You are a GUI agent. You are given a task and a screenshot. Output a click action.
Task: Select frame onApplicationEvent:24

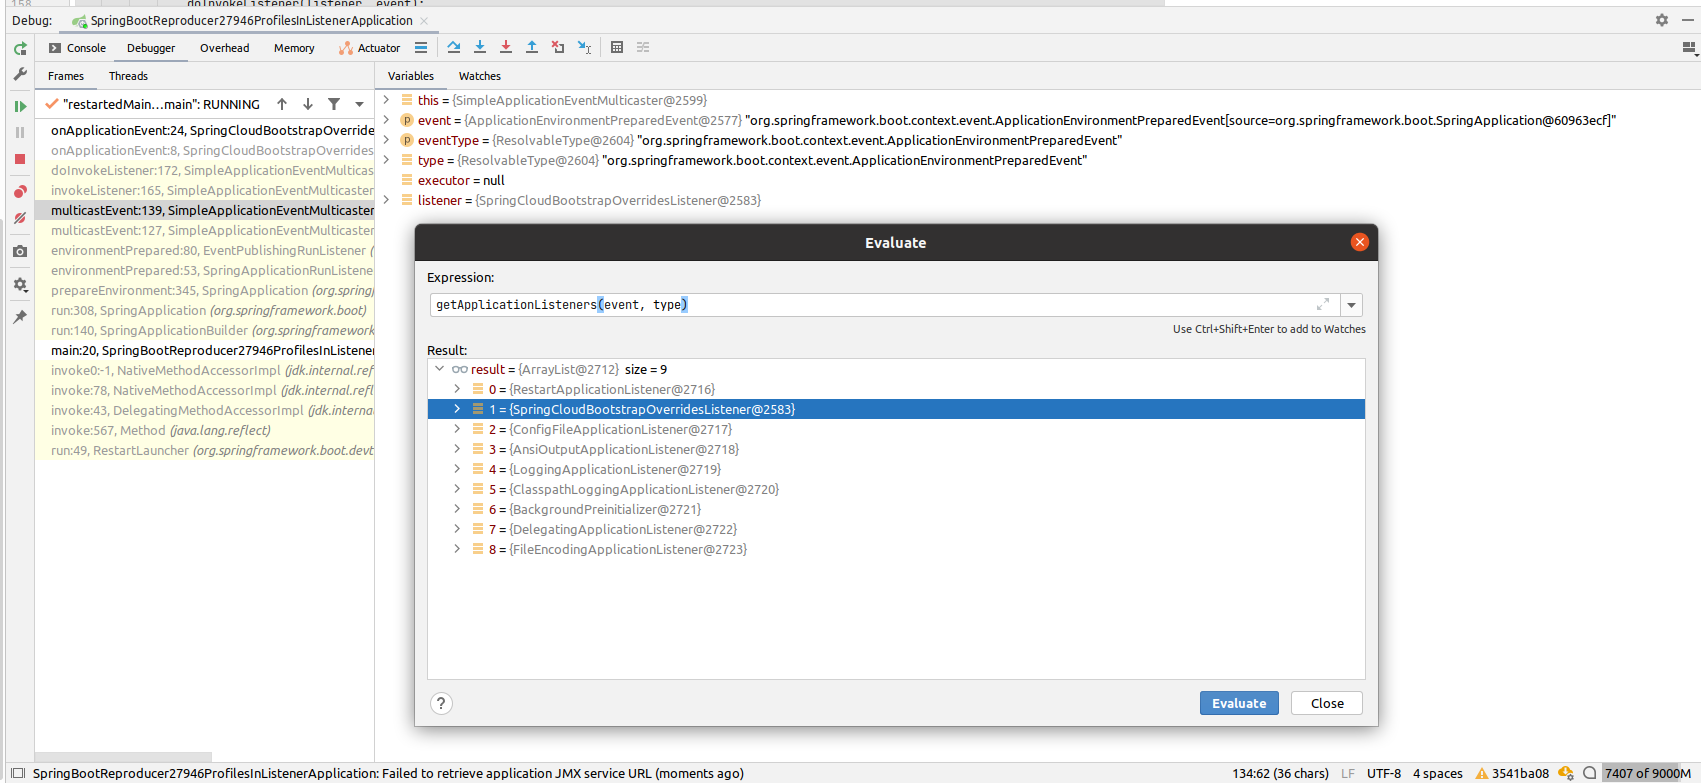pyautogui.click(x=205, y=130)
